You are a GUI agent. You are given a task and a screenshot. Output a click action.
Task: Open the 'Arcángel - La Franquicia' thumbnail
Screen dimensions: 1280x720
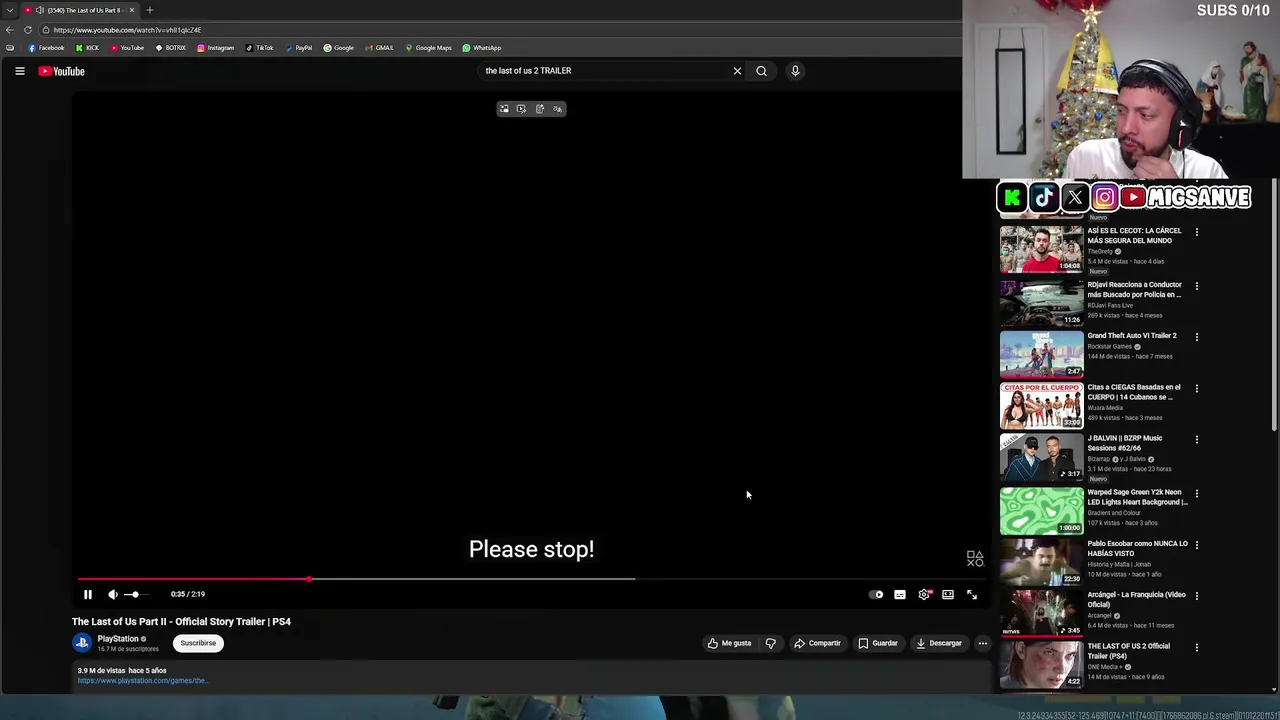(x=1041, y=613)
